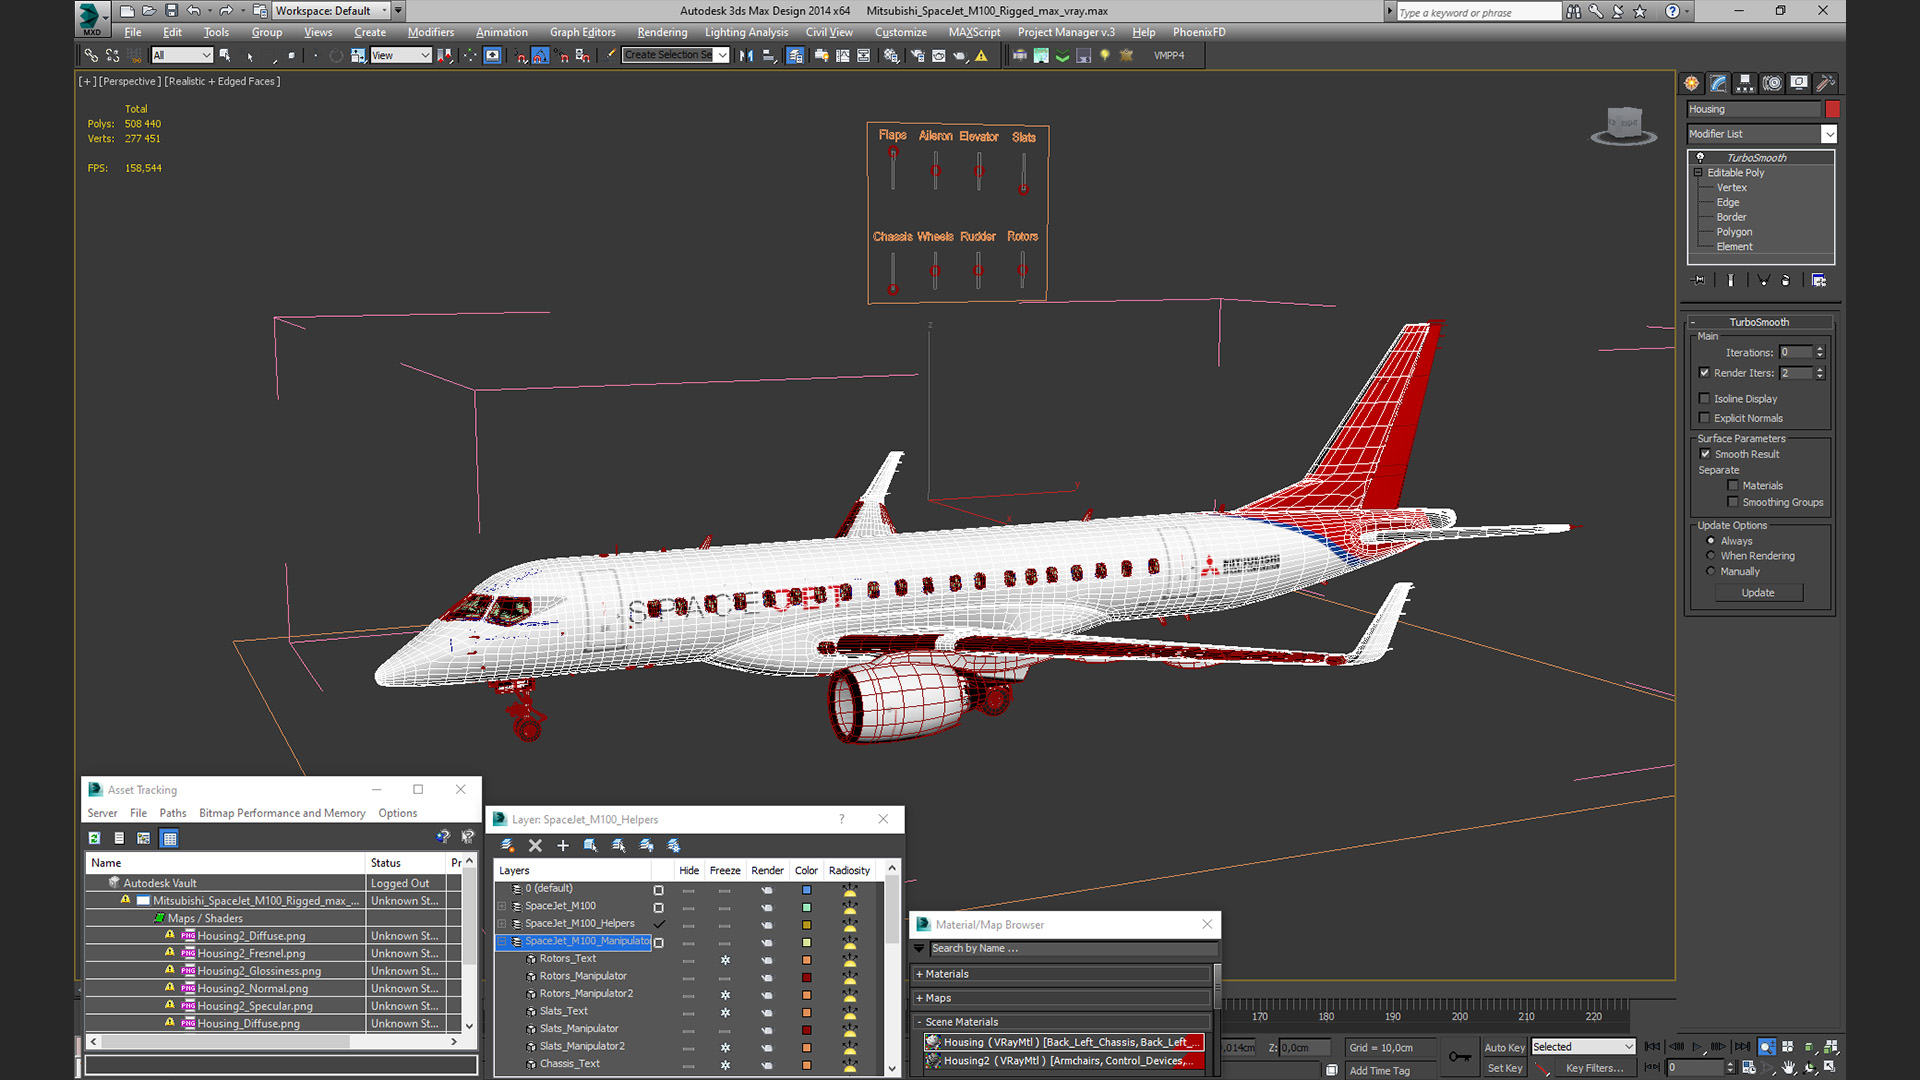Image resolution: width=1920 pixels, height=1080 pixels.
Task: Enable Separate by Materials checkbox
Action: [1733, 485]
